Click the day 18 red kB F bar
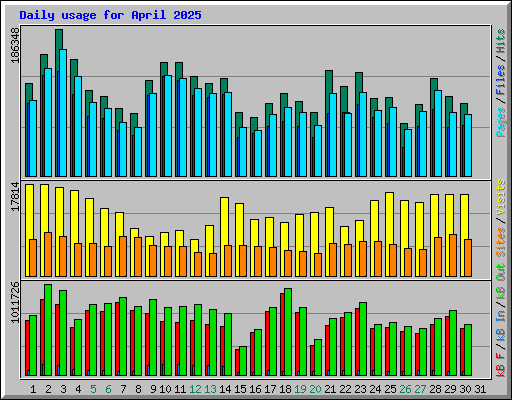Screen dimensions: 512x400 [282, 334]
